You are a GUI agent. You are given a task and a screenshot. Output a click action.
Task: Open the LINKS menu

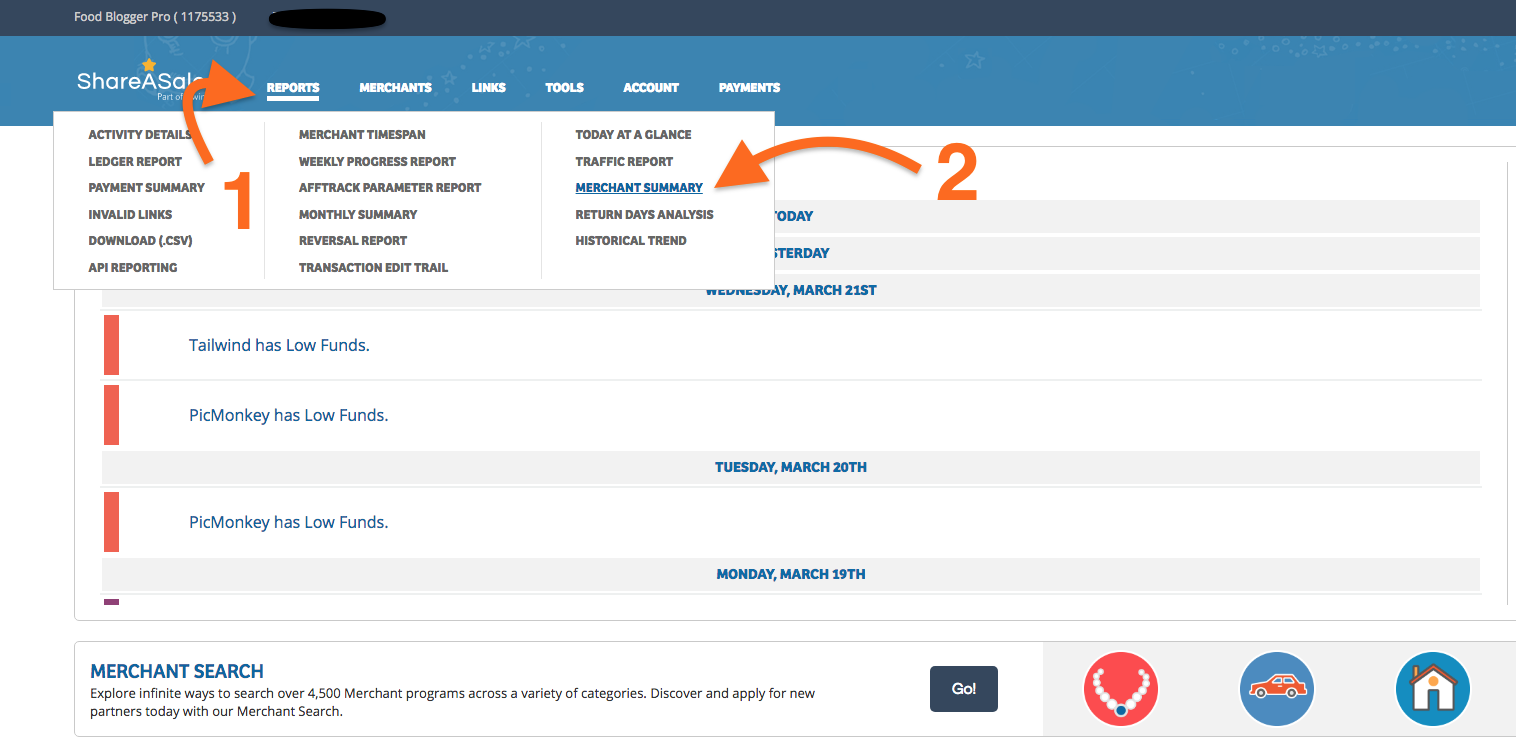pos(489,88)
